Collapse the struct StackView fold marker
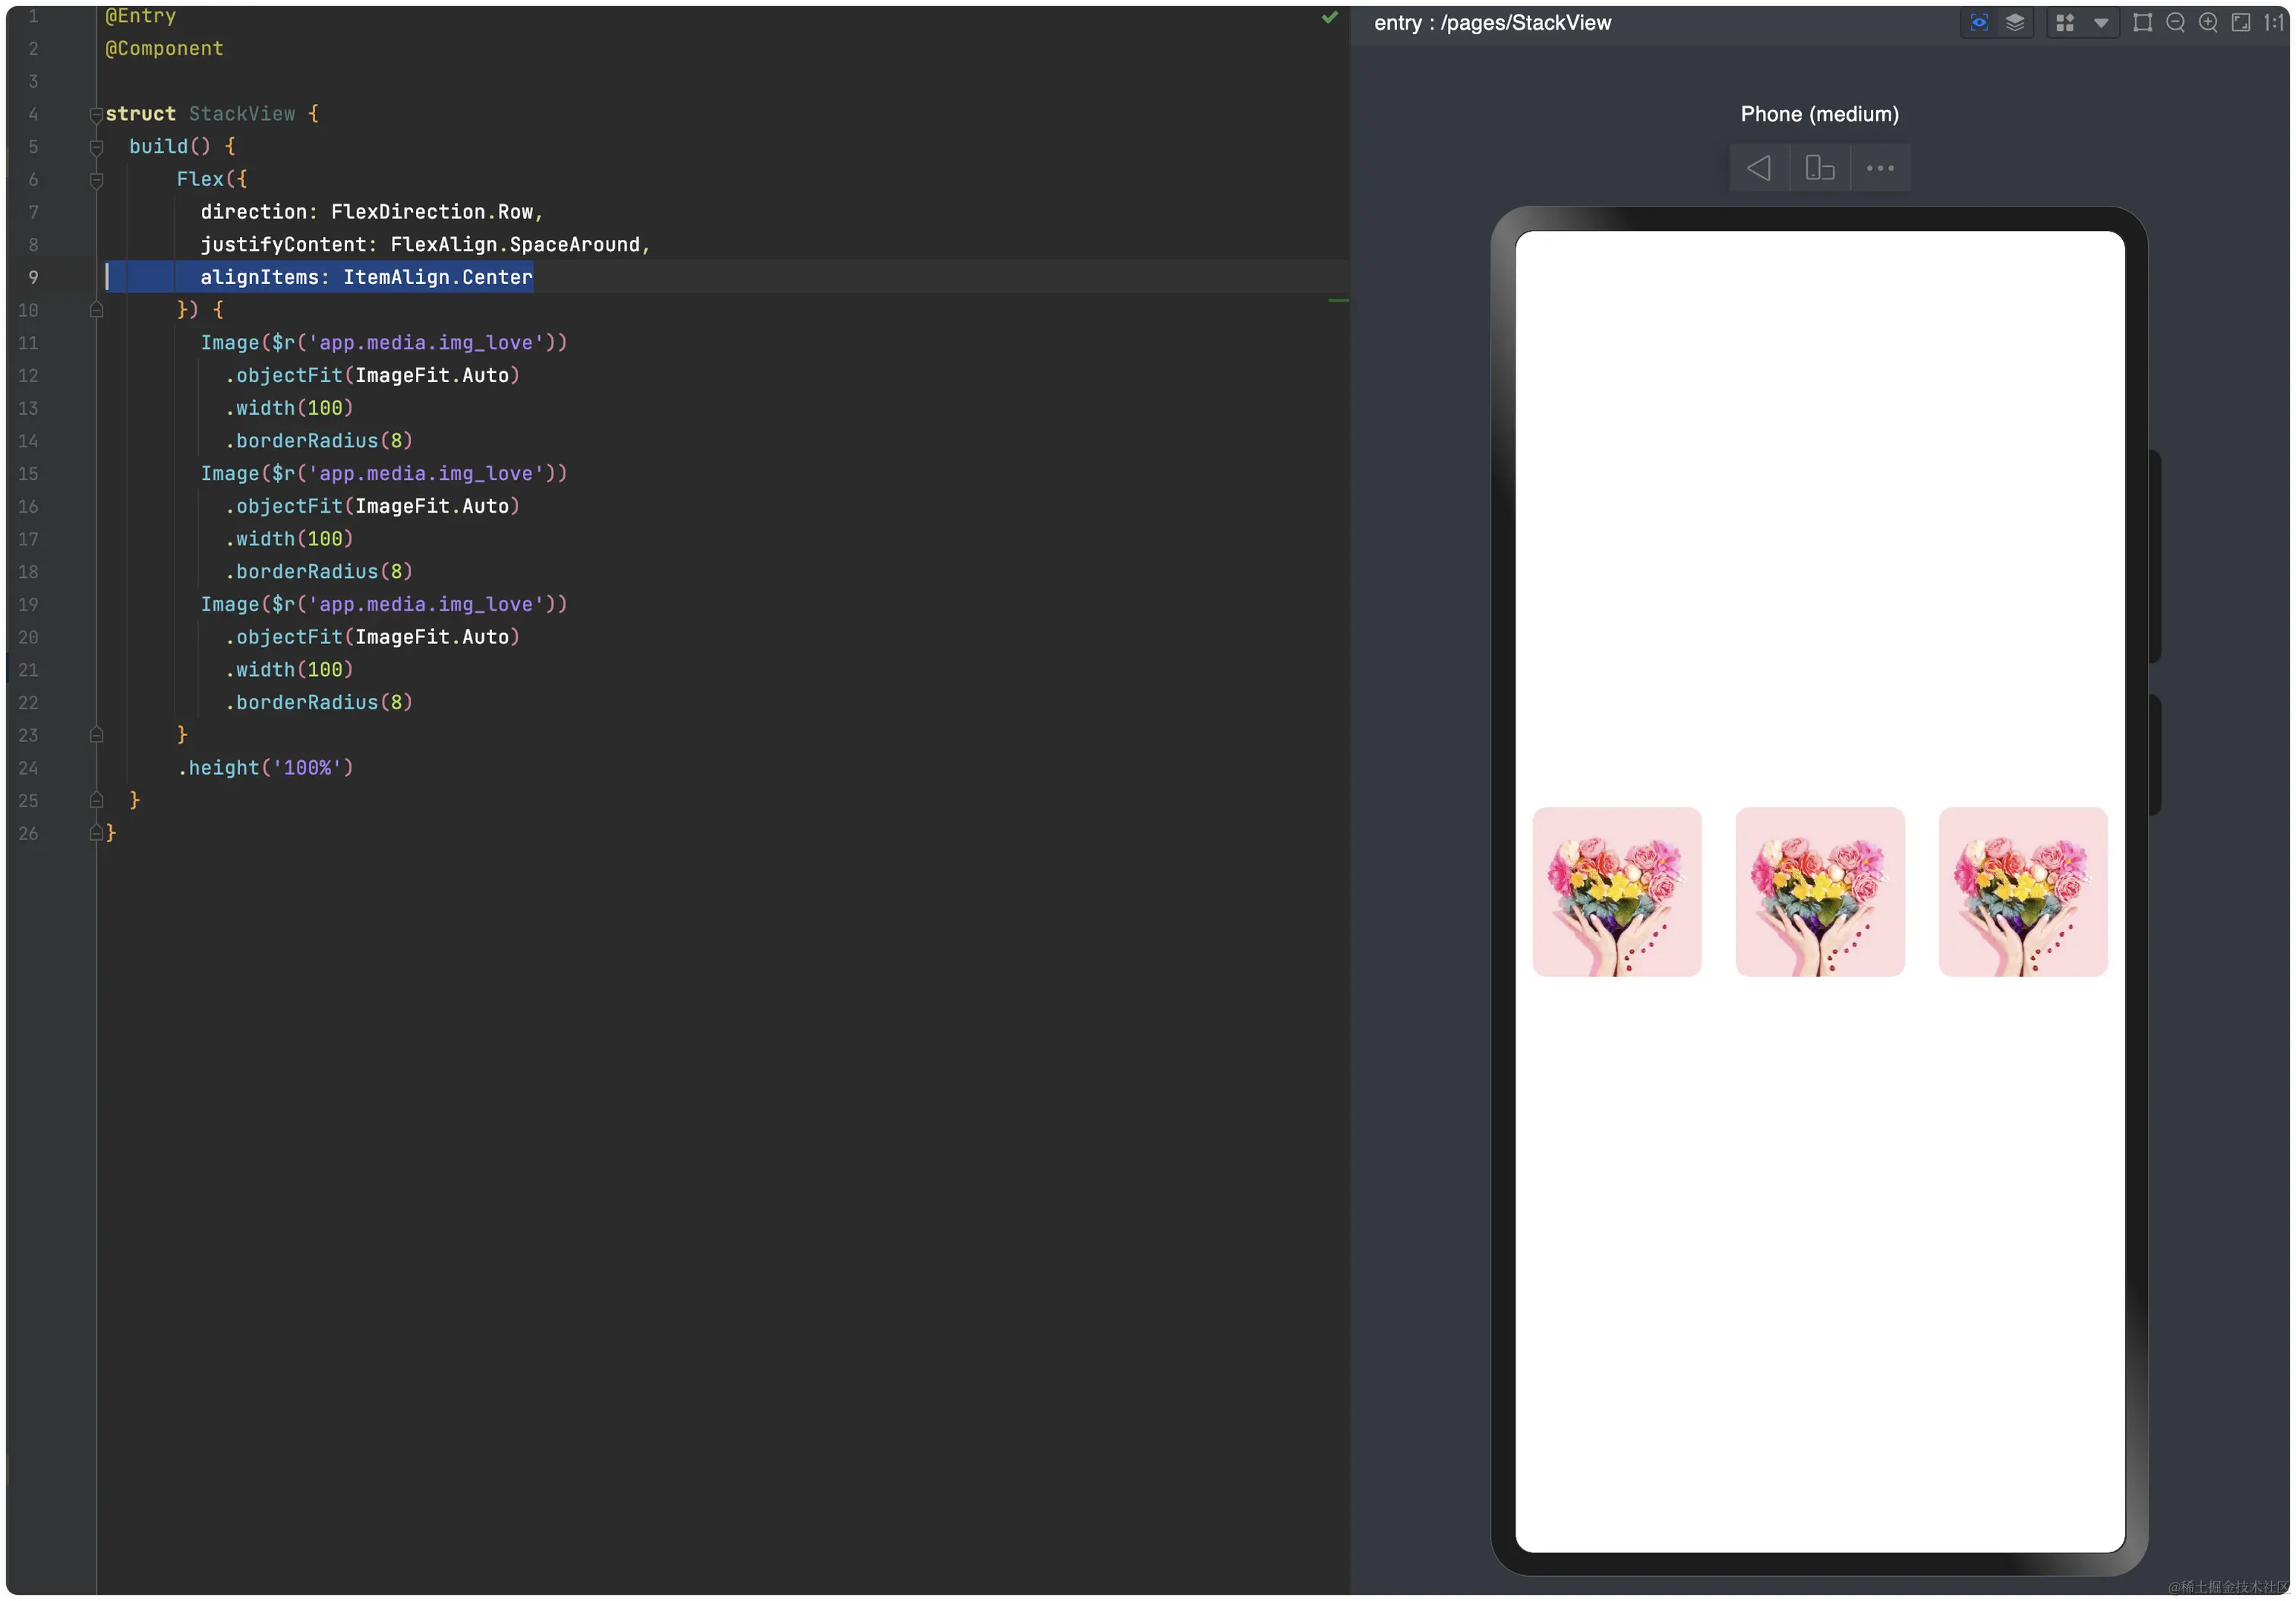 tap(96, 115)
